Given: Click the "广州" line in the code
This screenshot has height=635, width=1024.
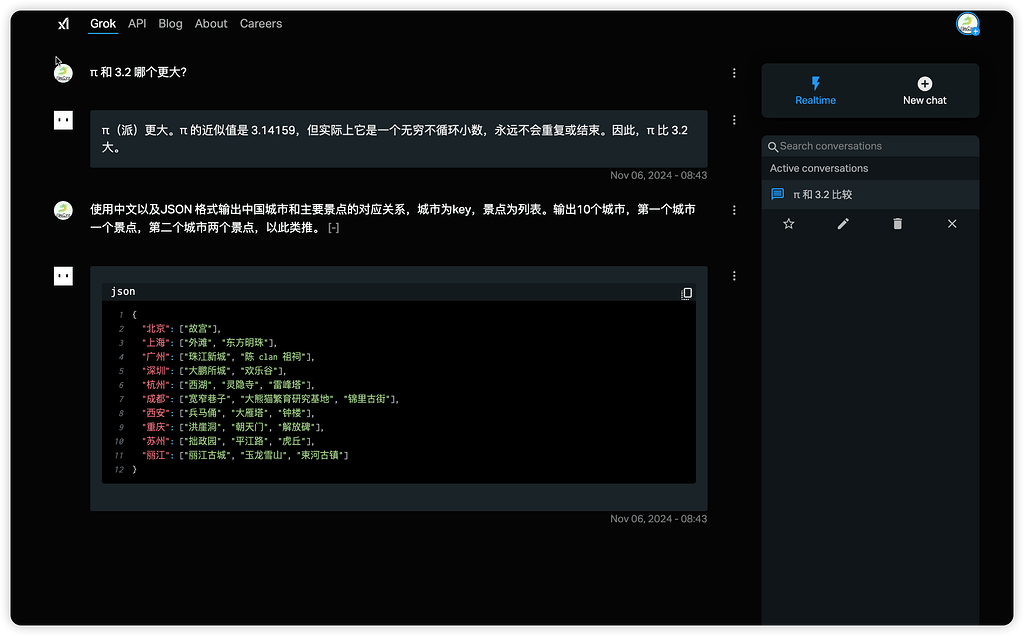Looking at the screenshot, I should click(x=229, y=357).
